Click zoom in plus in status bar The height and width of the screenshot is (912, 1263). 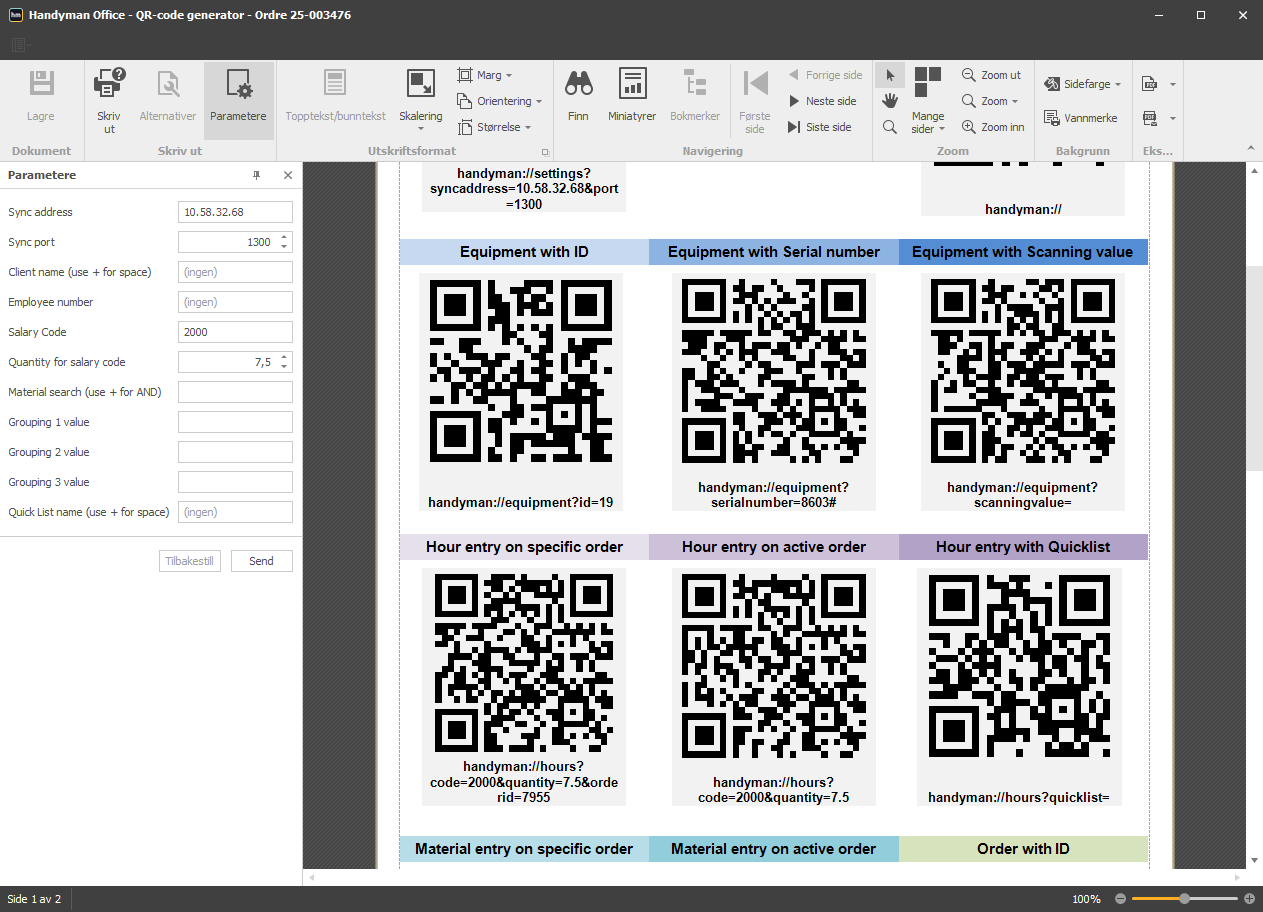pos(1249,899)
